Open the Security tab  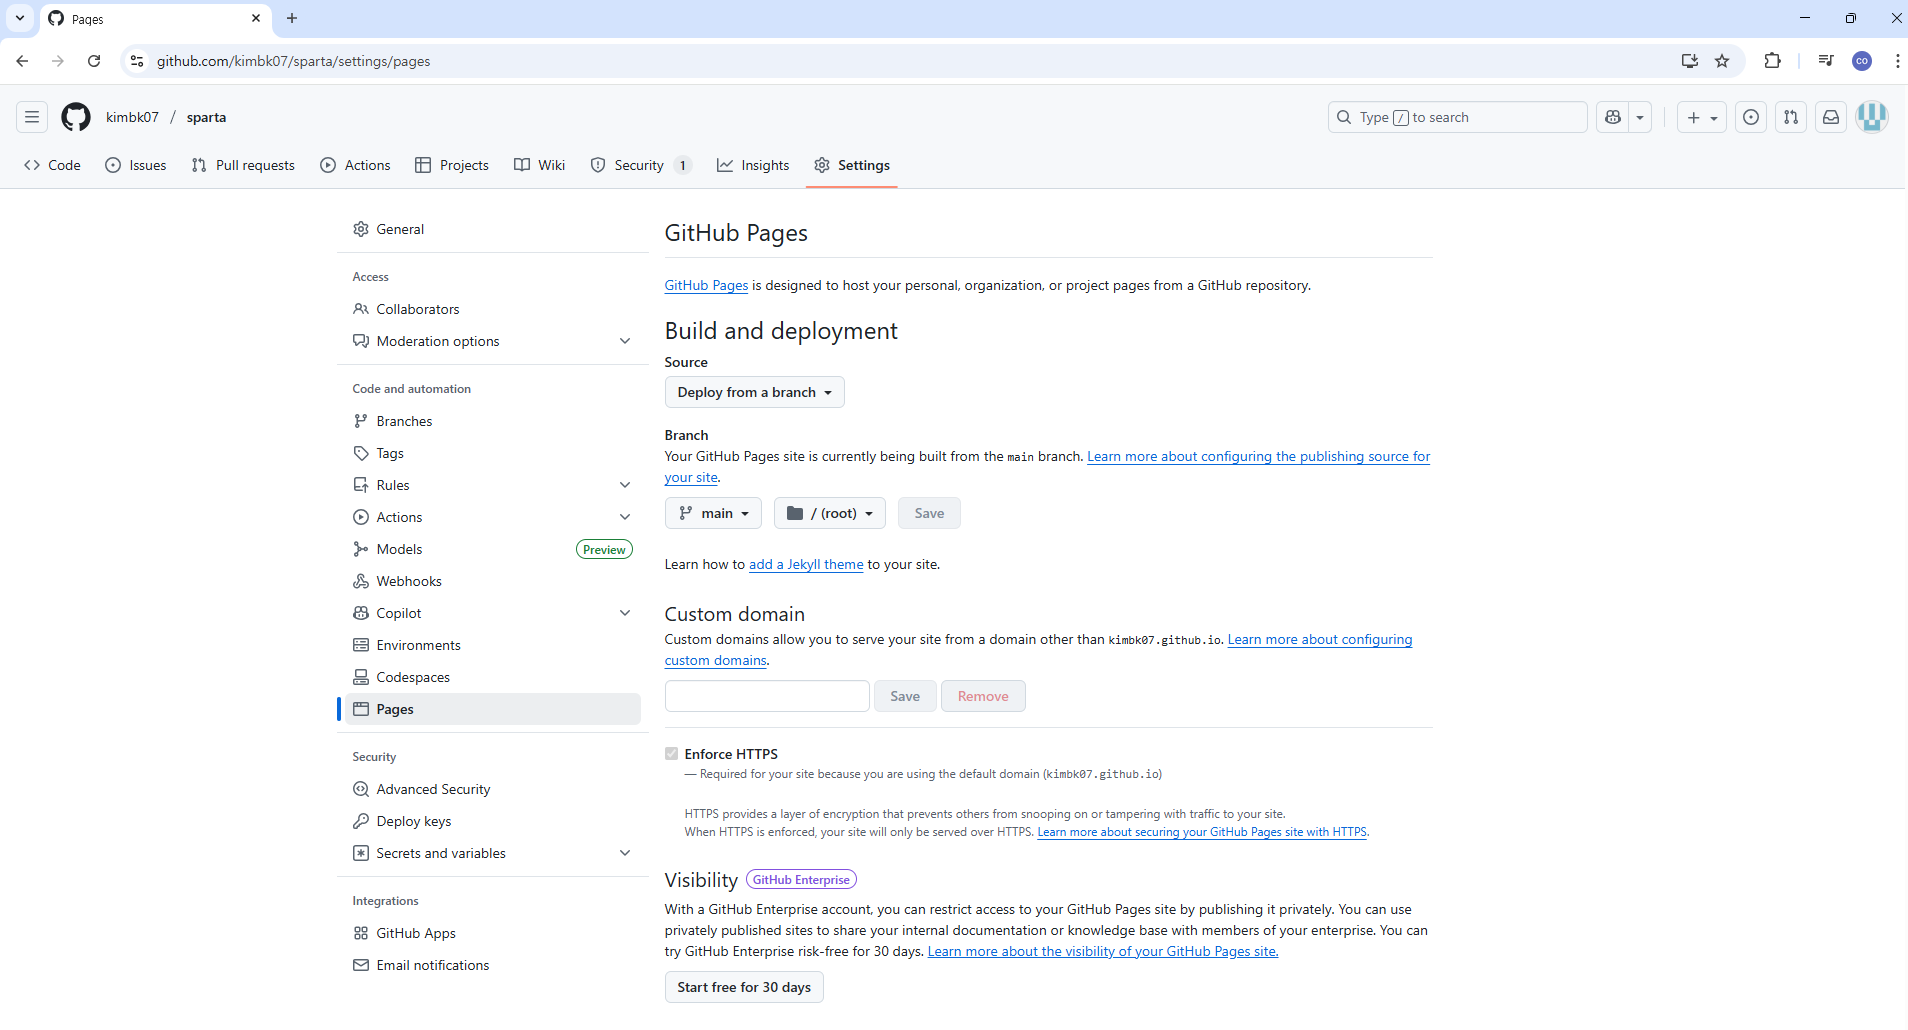pos(640,165)
